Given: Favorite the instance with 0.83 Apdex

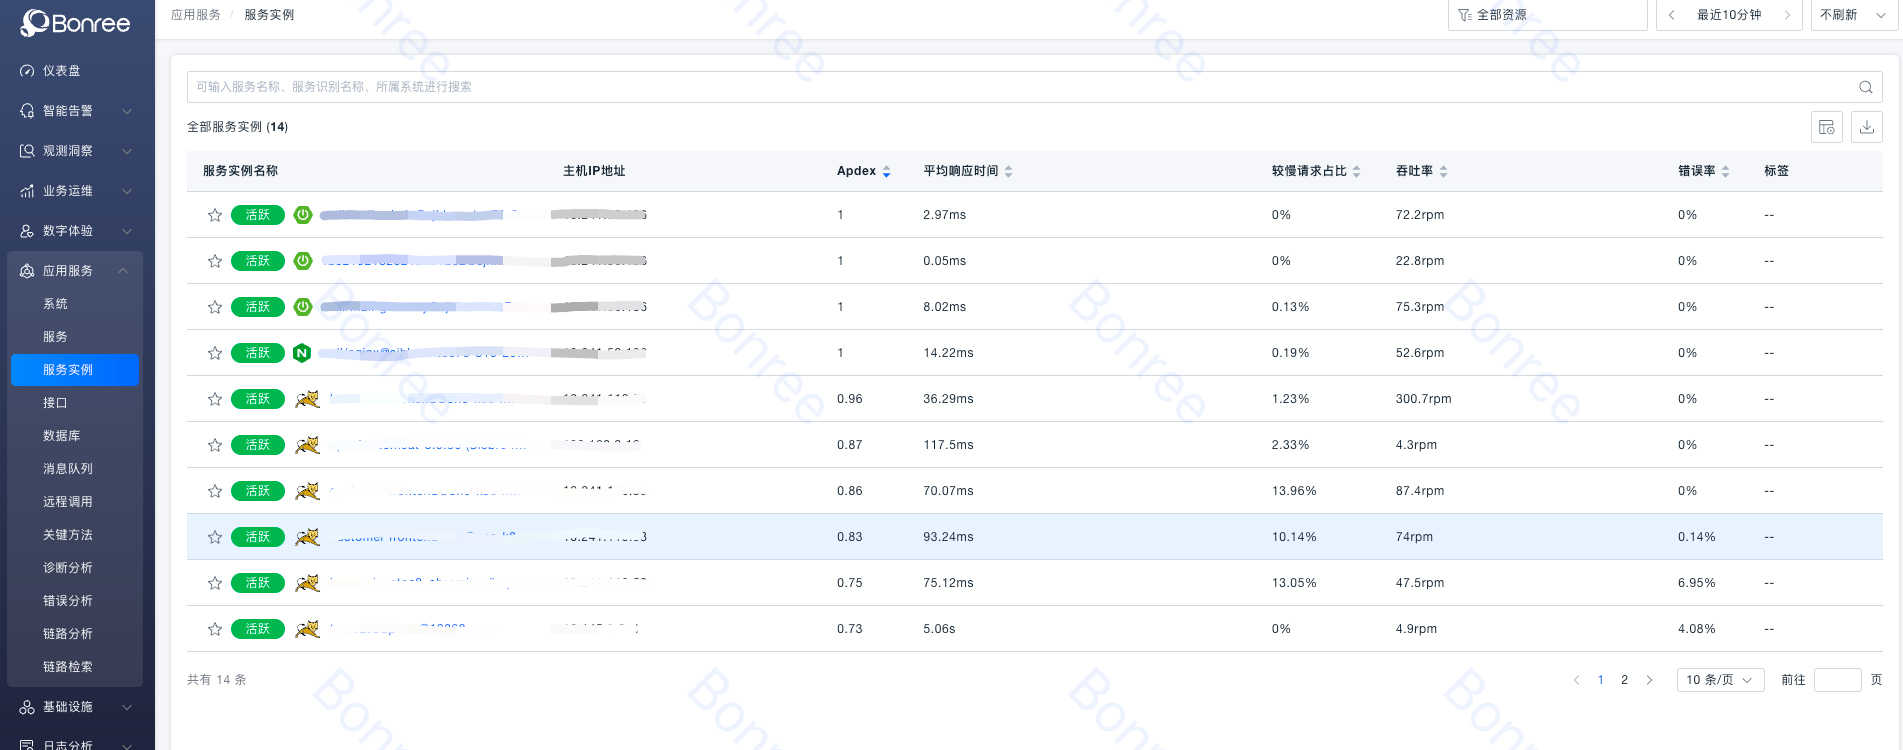Looking at the screenshot, I should pyautogui.click(x=215, y=537).
